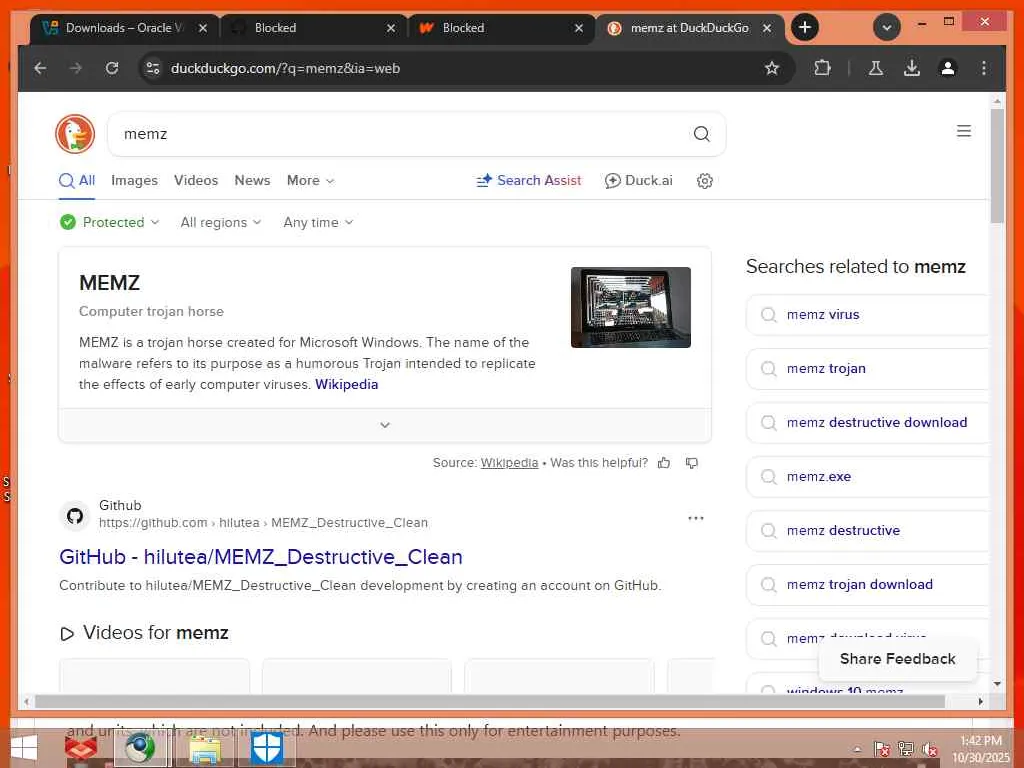Expand the More search categories dropdown

coord(310,181)
